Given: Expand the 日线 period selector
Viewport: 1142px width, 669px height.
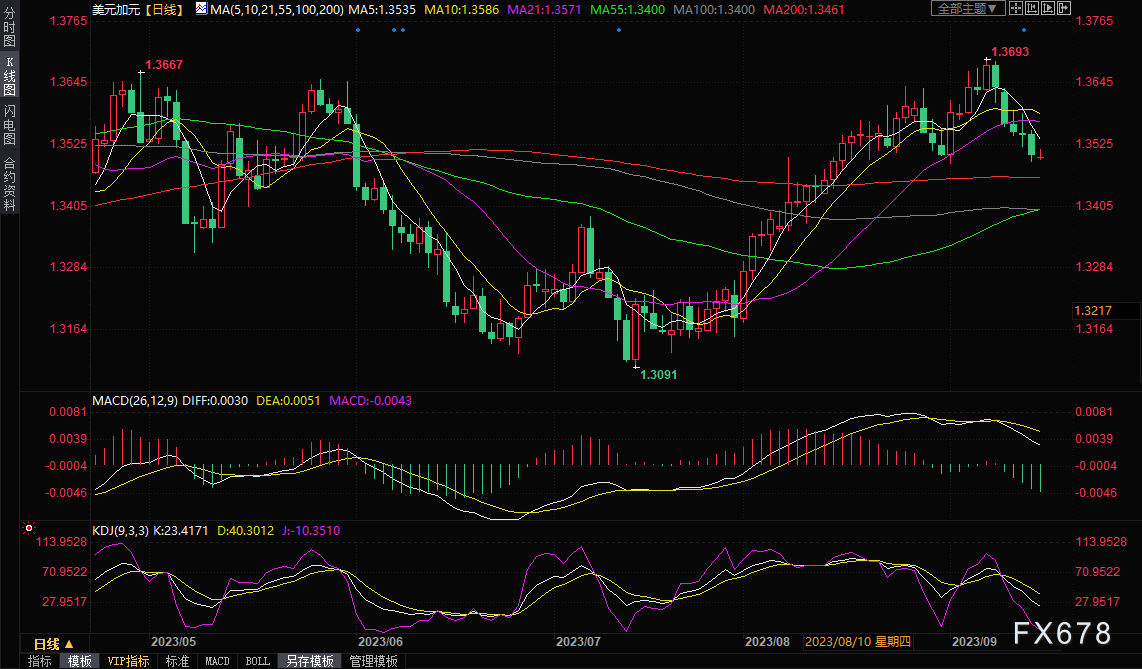Looking at the screenshot, I should 55,644.
